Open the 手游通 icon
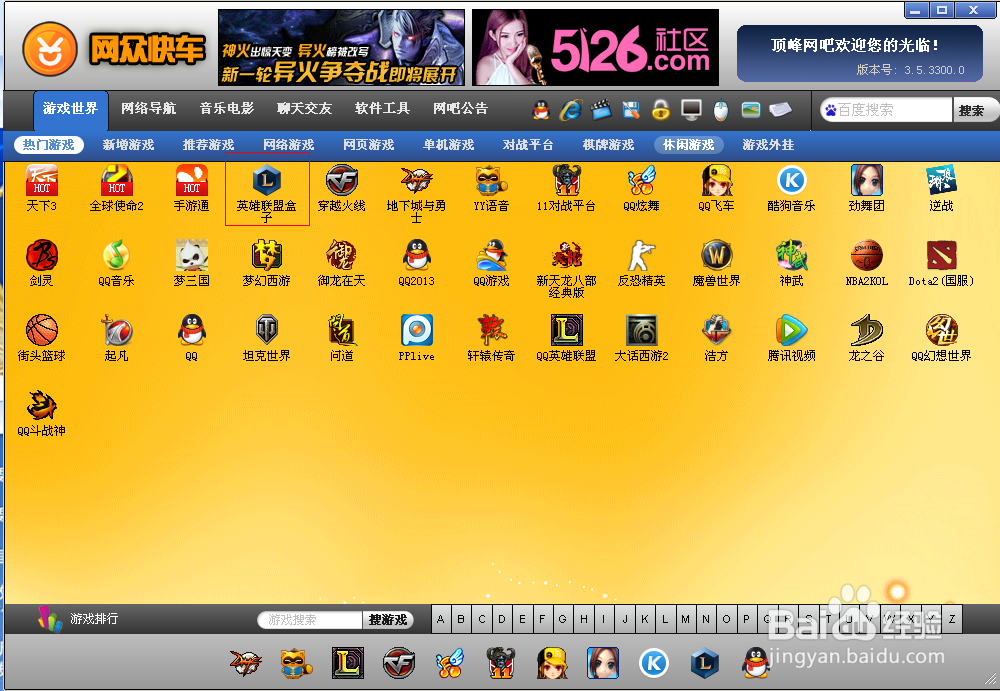Viewport: 1000px width, 691px height. (x=191, y=188)
